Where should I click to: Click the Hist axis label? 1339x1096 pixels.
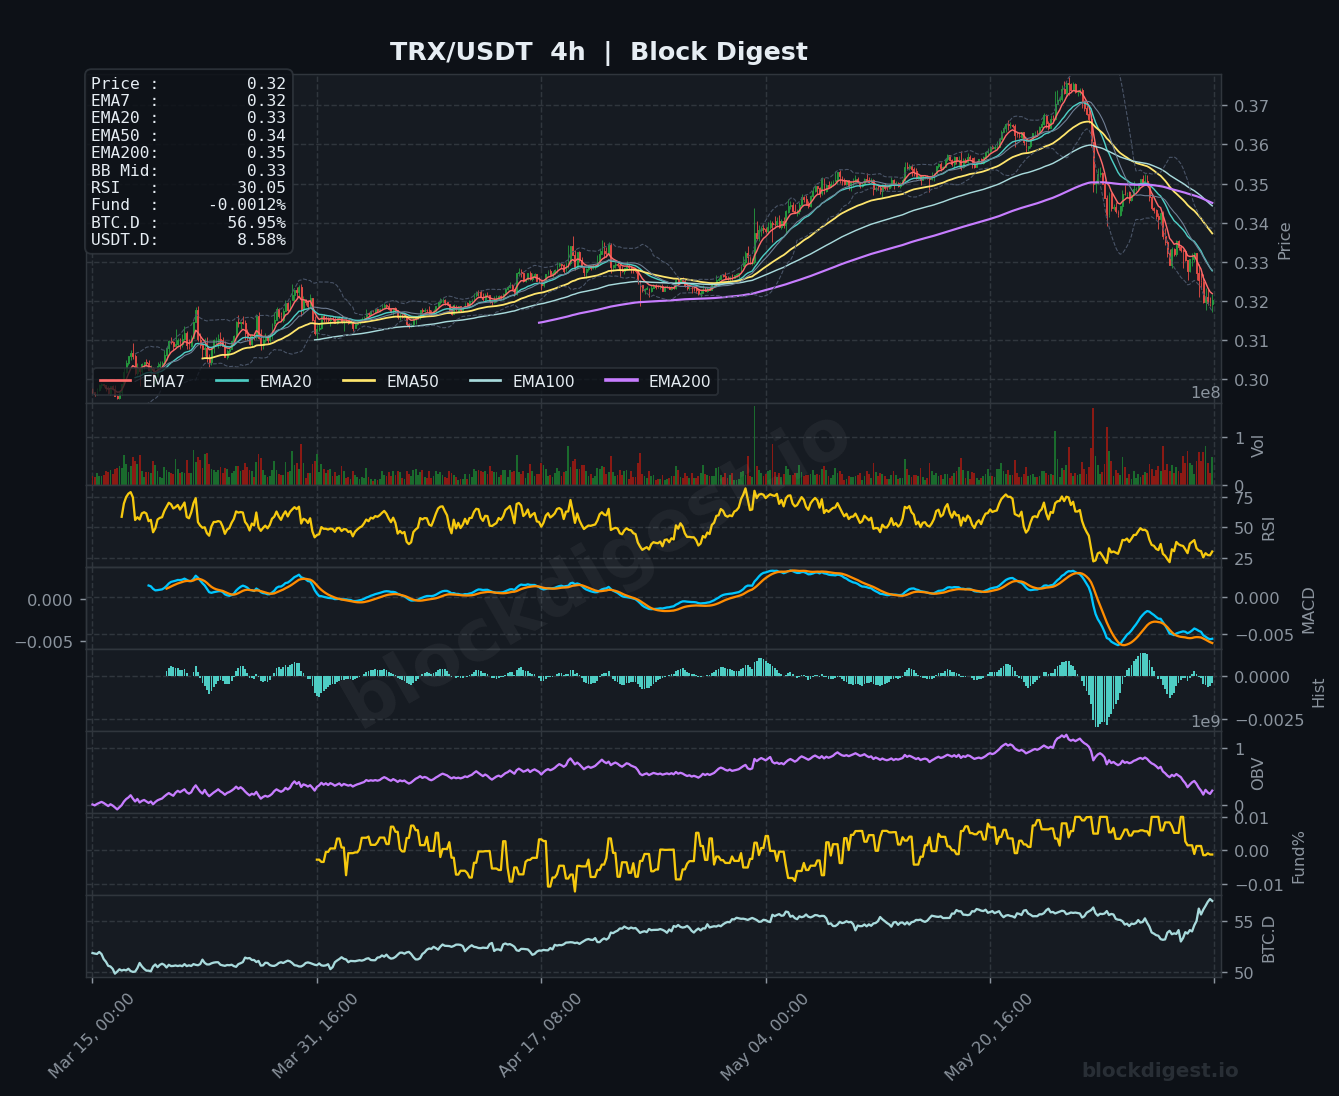[1318, 692]
